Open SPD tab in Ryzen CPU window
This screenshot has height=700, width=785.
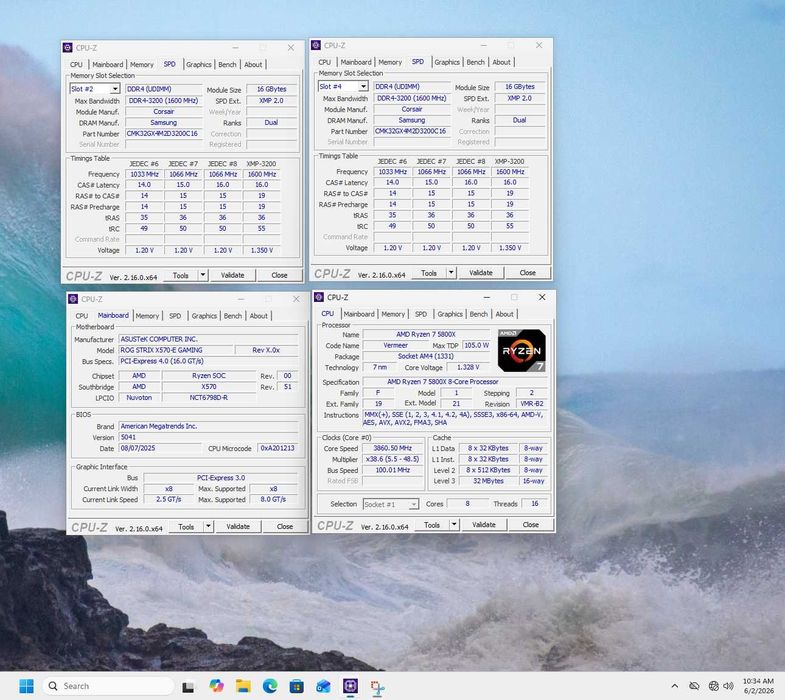(421, 314)
